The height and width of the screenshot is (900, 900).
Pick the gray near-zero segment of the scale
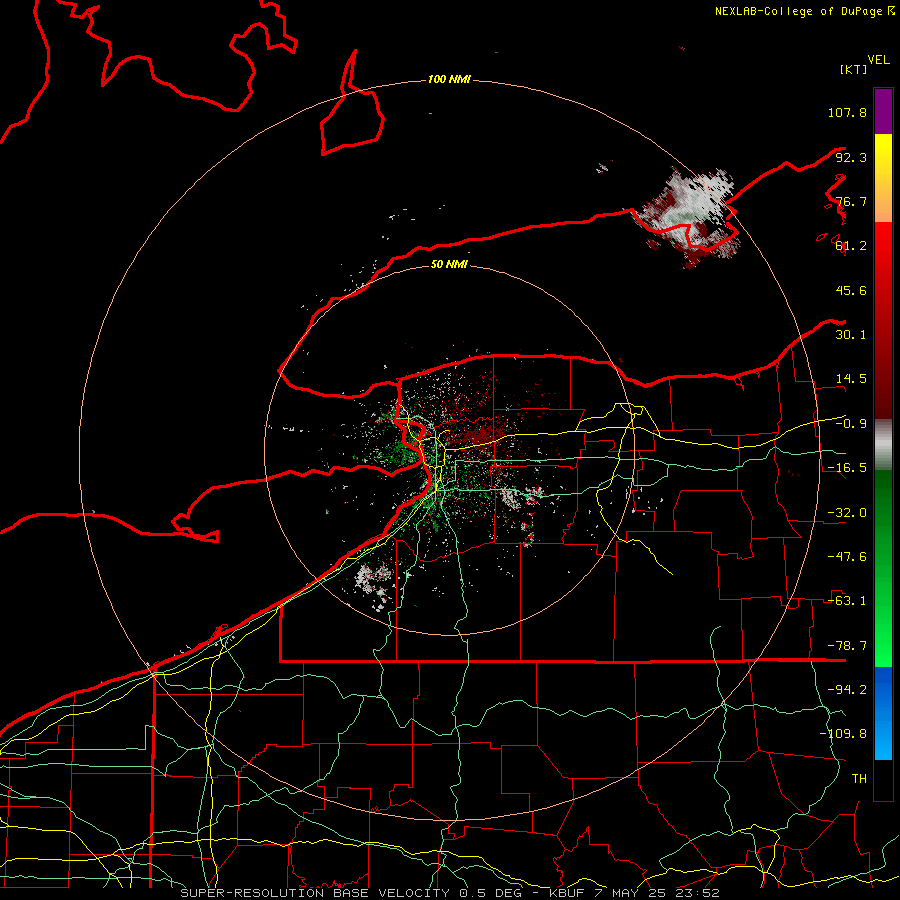(x=883, y=444)
